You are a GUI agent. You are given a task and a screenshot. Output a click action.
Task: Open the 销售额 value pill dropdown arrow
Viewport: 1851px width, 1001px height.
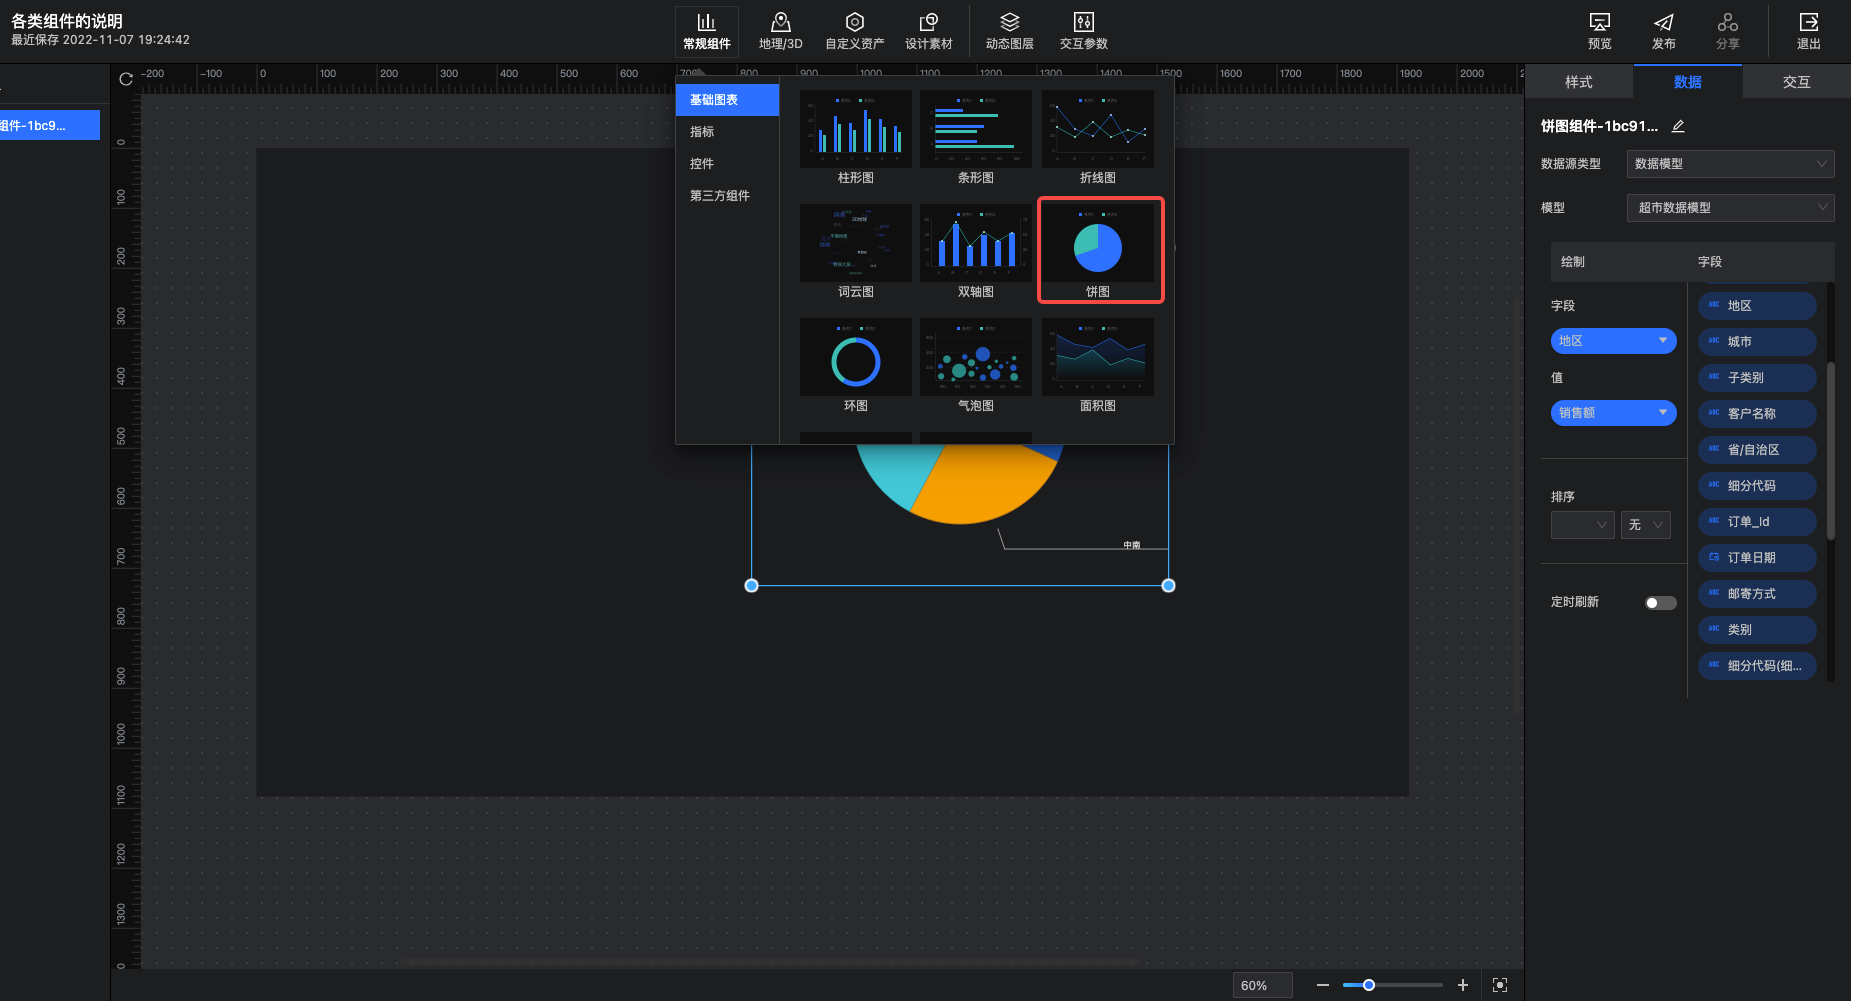coord(1663,413)
